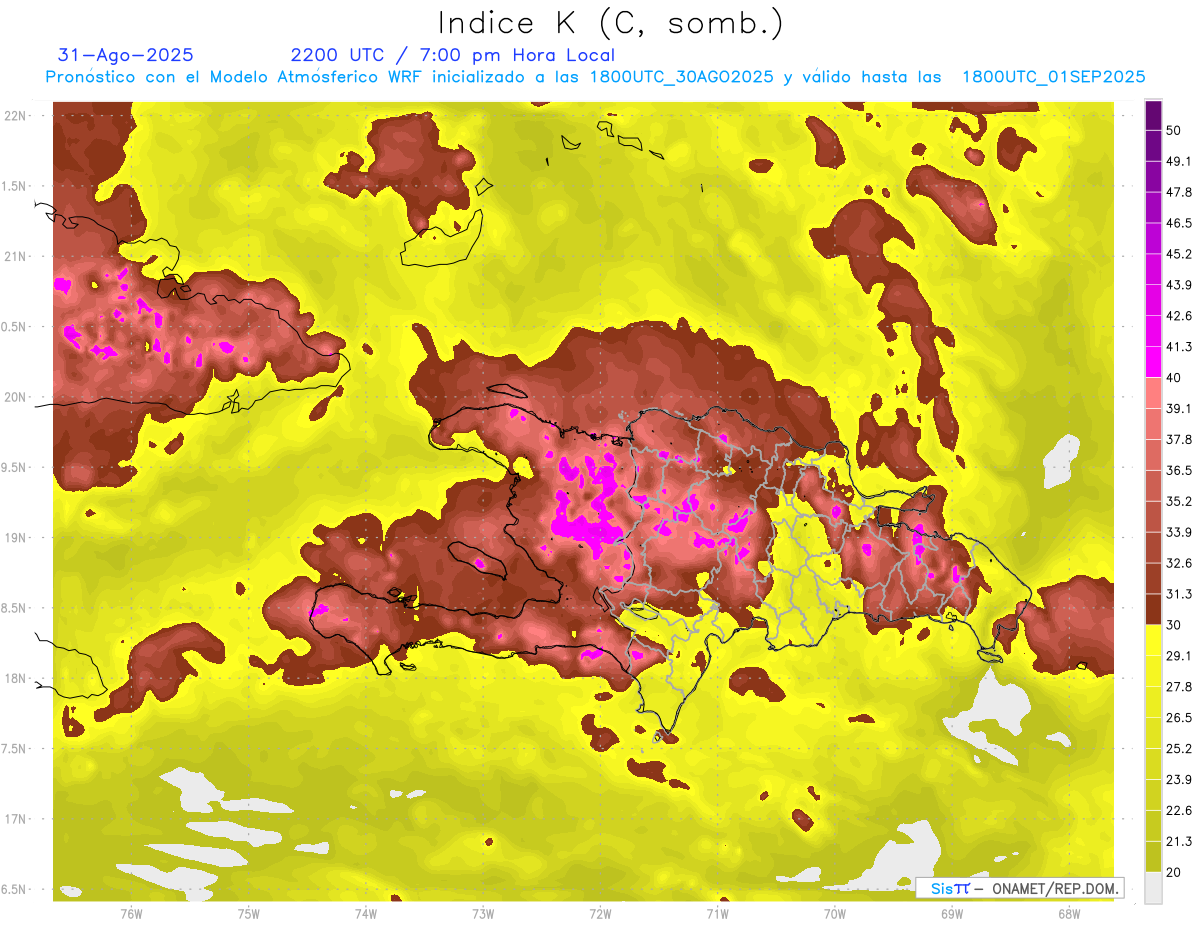Click the 75W longitude label

click(248, 913)
